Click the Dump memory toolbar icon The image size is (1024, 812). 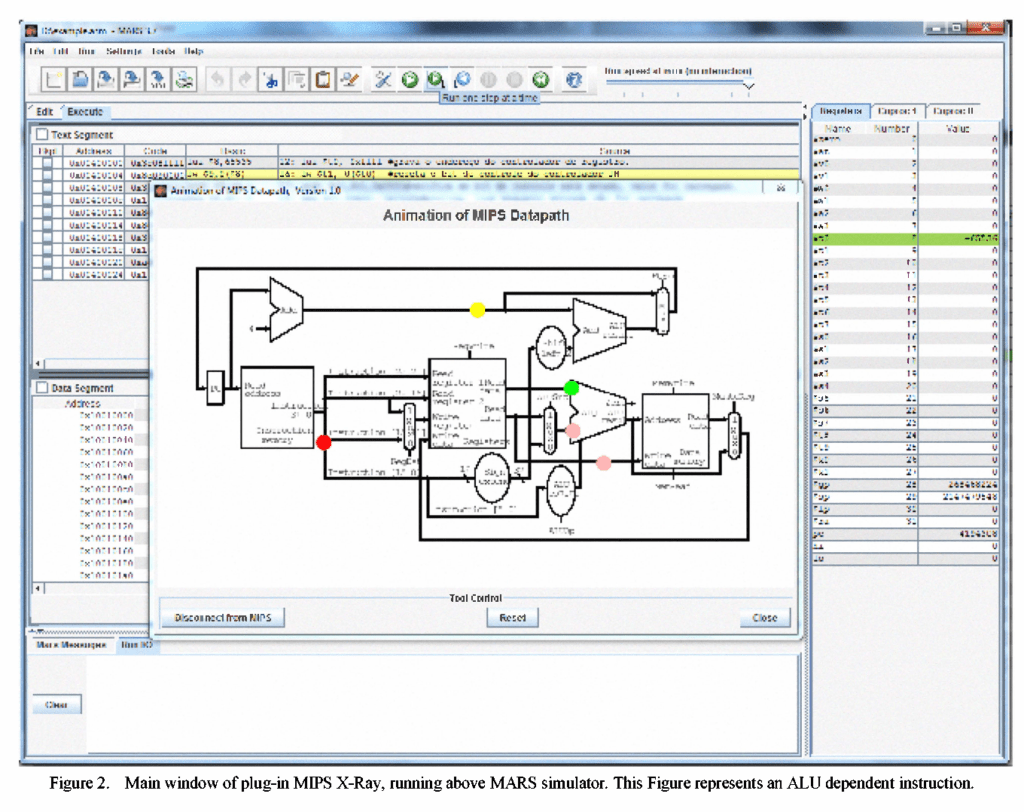tap(158, 80)
